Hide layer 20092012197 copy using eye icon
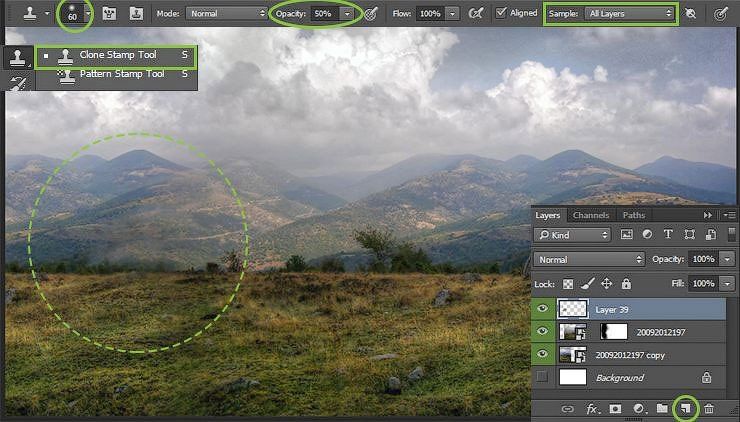 [x=543, y=354]
